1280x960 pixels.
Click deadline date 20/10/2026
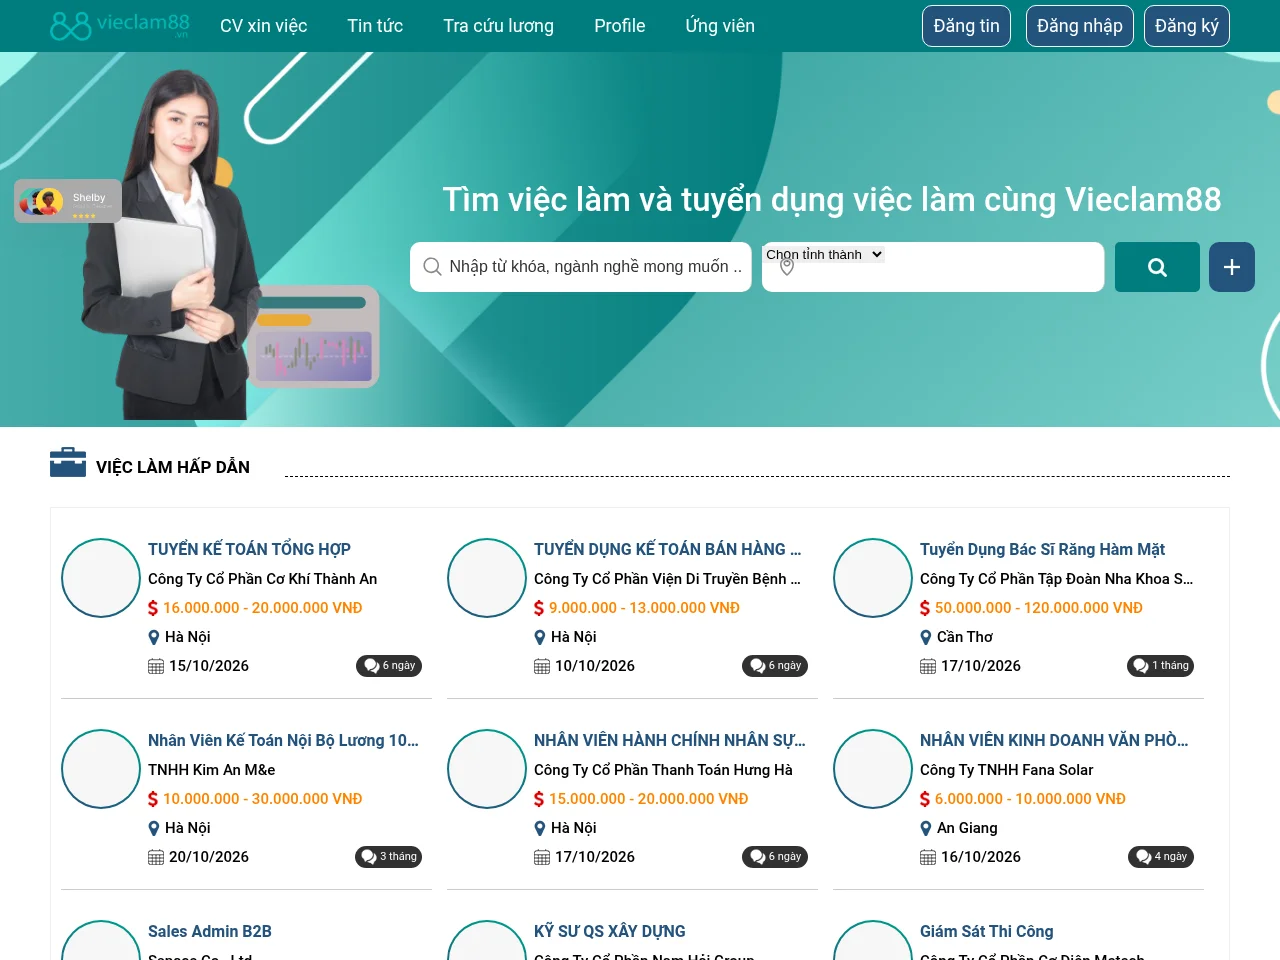tap(209, 857)
